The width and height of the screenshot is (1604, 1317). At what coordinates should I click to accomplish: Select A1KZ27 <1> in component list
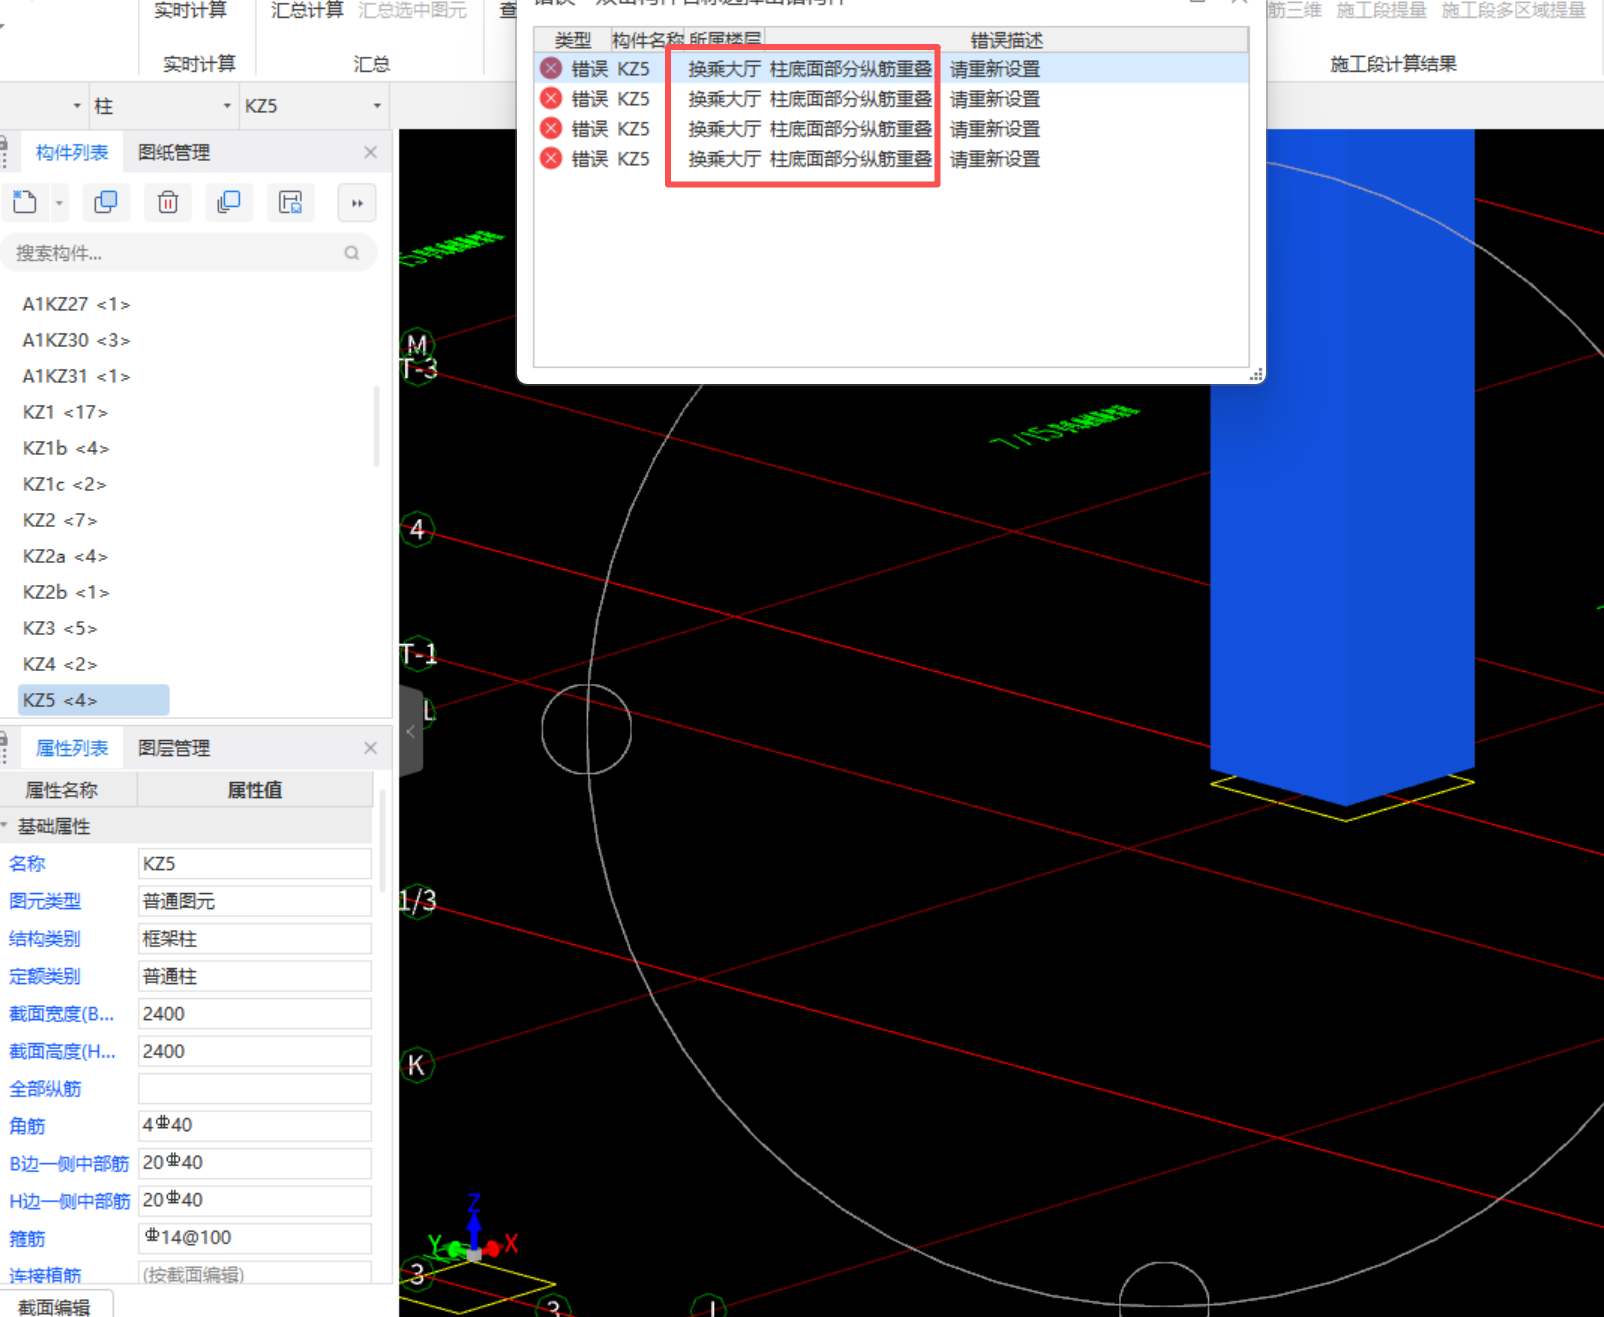[x=76, y=304]
